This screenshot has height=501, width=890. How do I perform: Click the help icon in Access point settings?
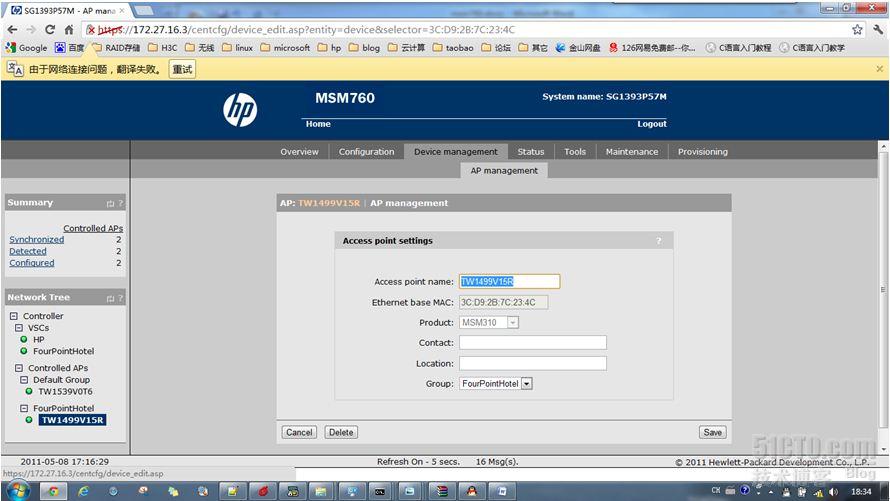point(658,241)
